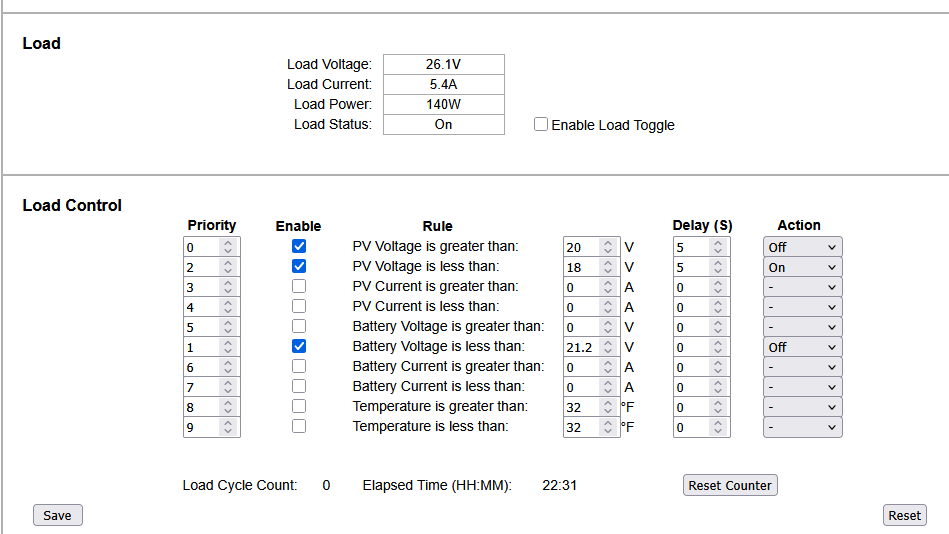Image resolution: width=949 pixels, height=534 pixels.
Task: Disable the PV Voltage is less than rule
Action: tap(298, 266)
